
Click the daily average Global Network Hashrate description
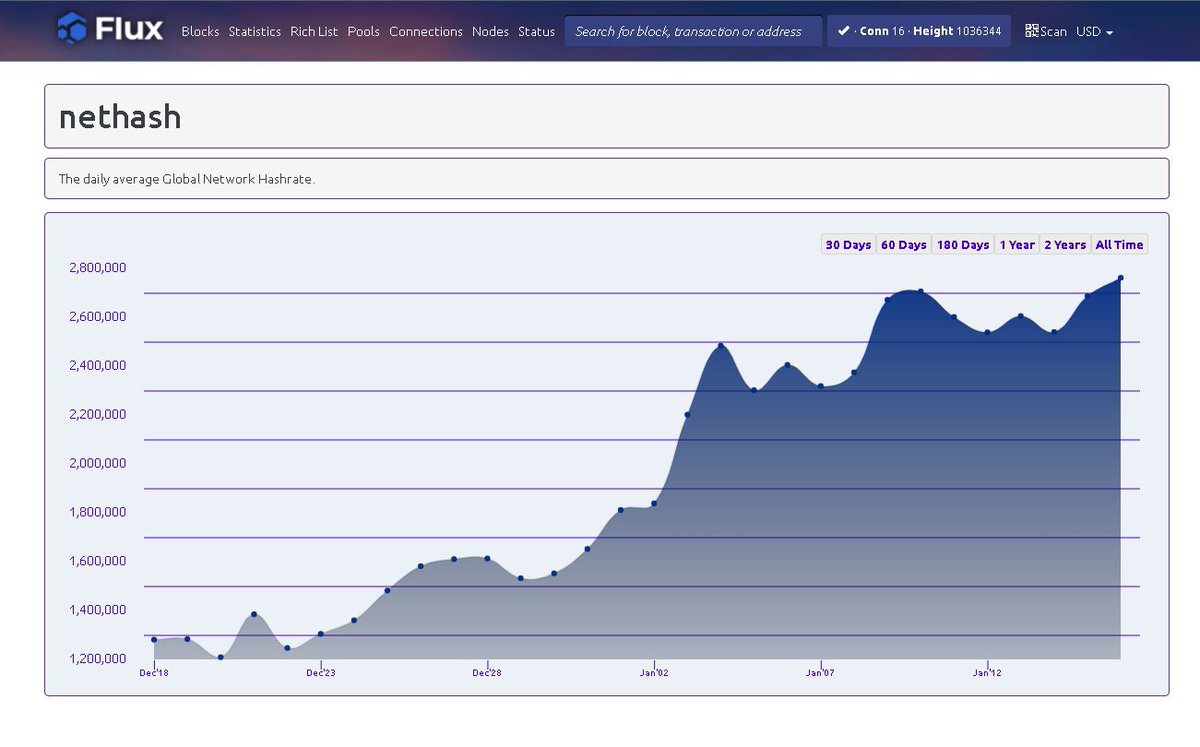187,179
